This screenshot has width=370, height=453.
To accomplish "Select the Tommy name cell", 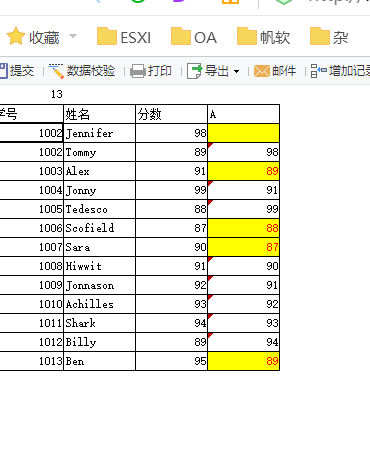I will click(x=99, y=152).
